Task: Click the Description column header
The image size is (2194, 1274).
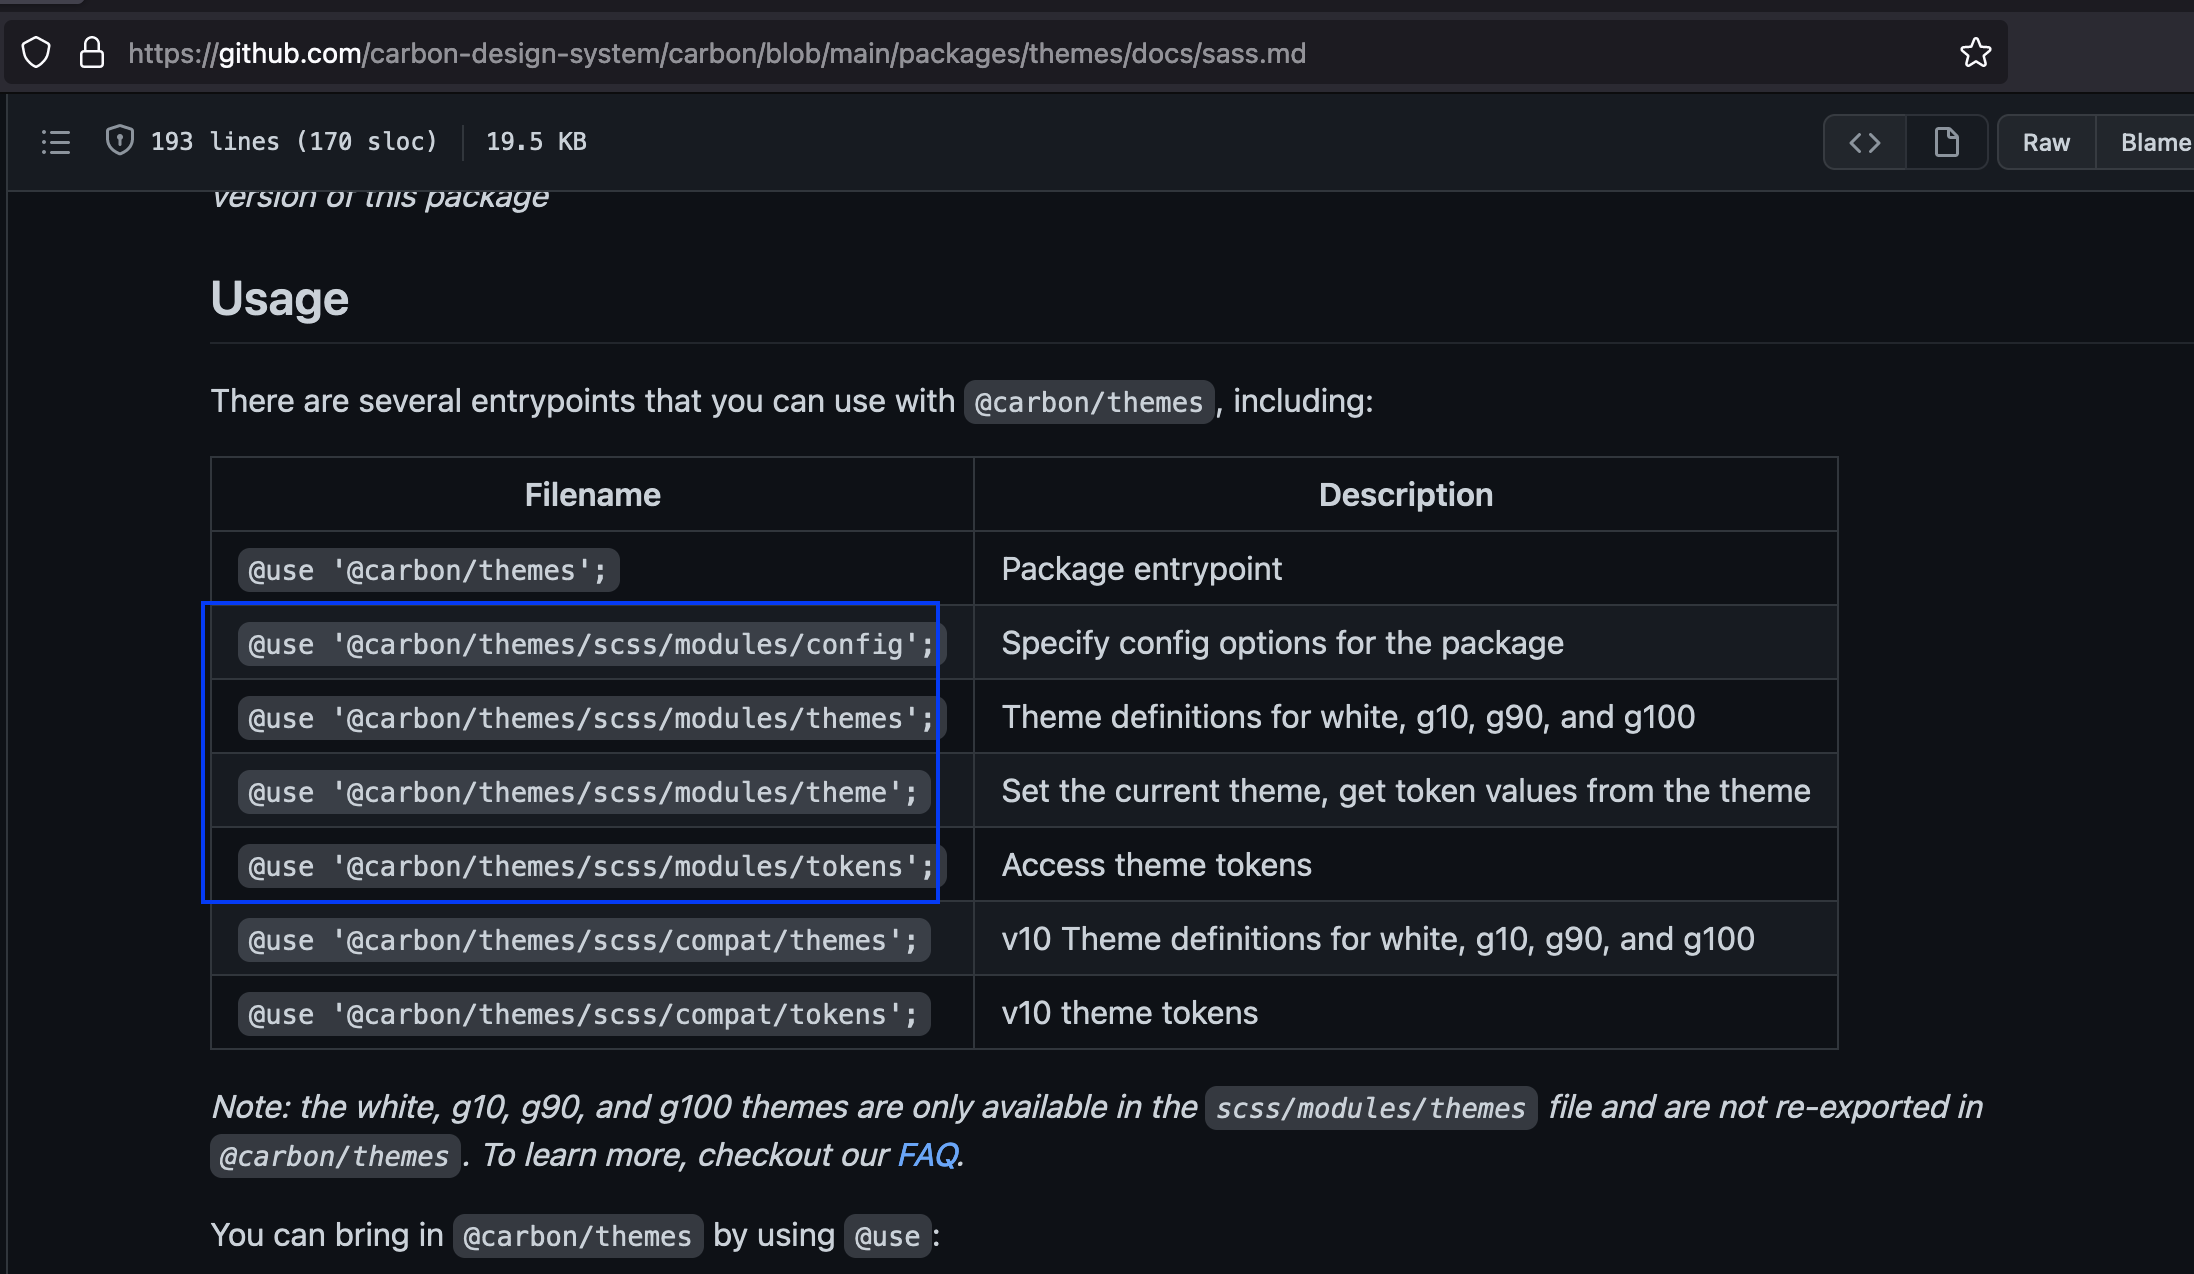Action: click(1405, 495)
